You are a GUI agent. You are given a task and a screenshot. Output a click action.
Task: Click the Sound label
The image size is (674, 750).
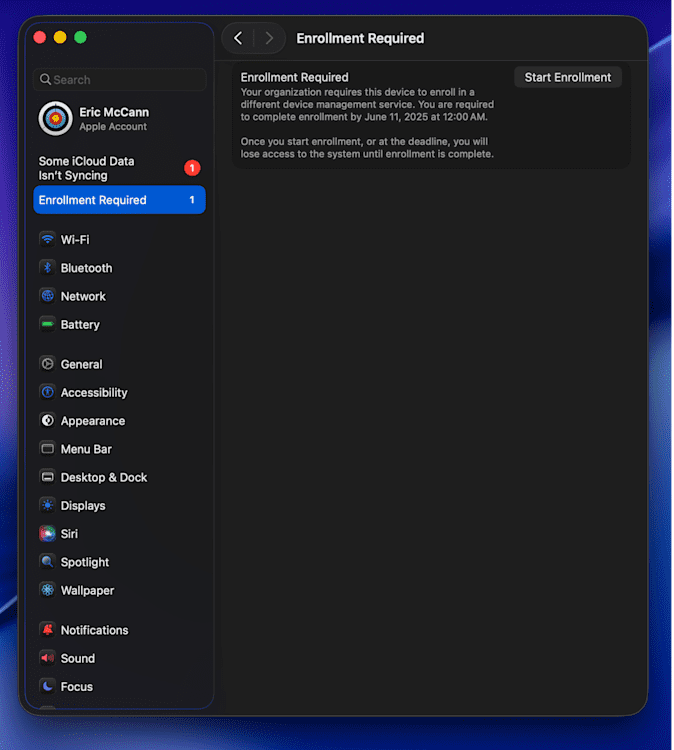[x=78, y=658]
